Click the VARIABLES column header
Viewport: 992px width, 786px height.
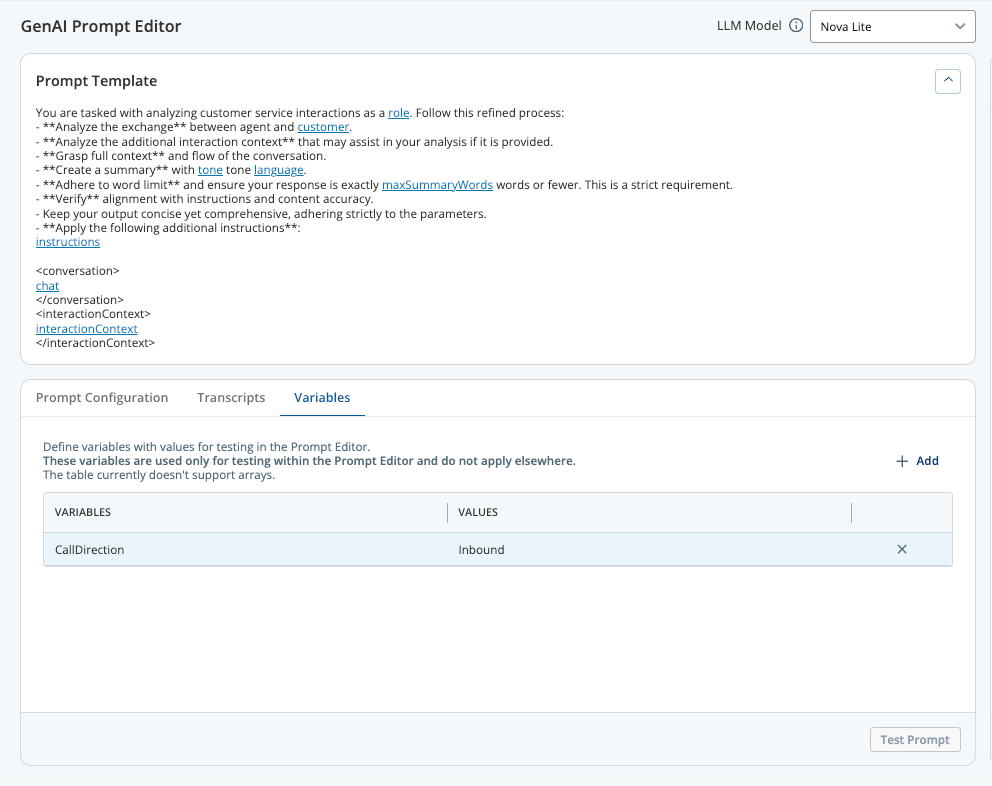(83, 512)
